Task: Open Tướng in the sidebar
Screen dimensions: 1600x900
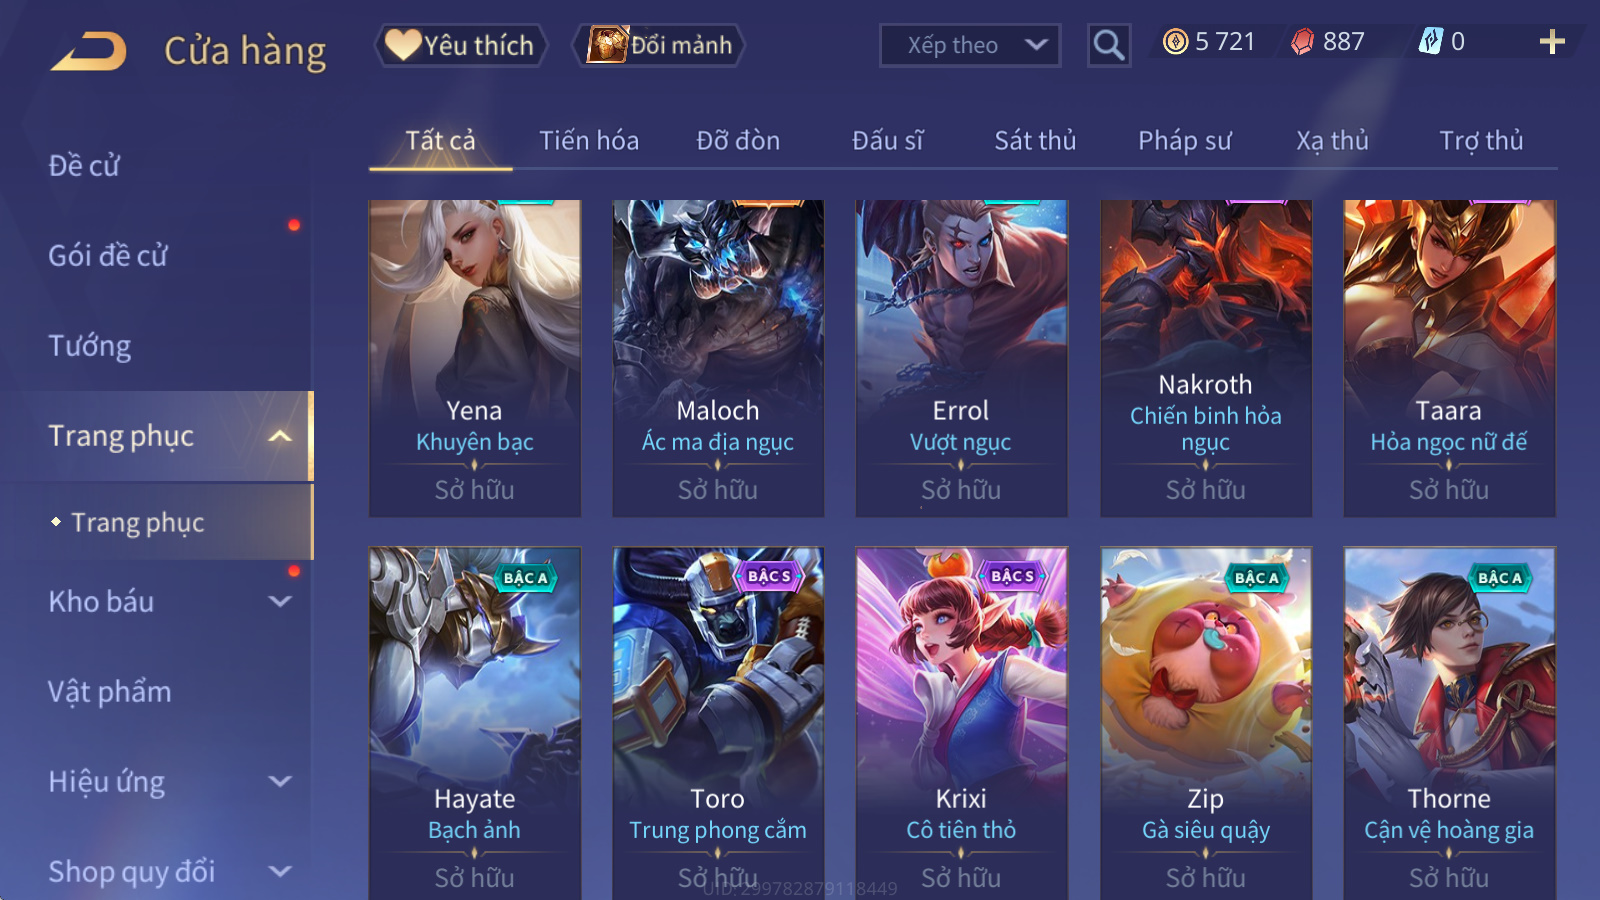Action: point(90,346)
